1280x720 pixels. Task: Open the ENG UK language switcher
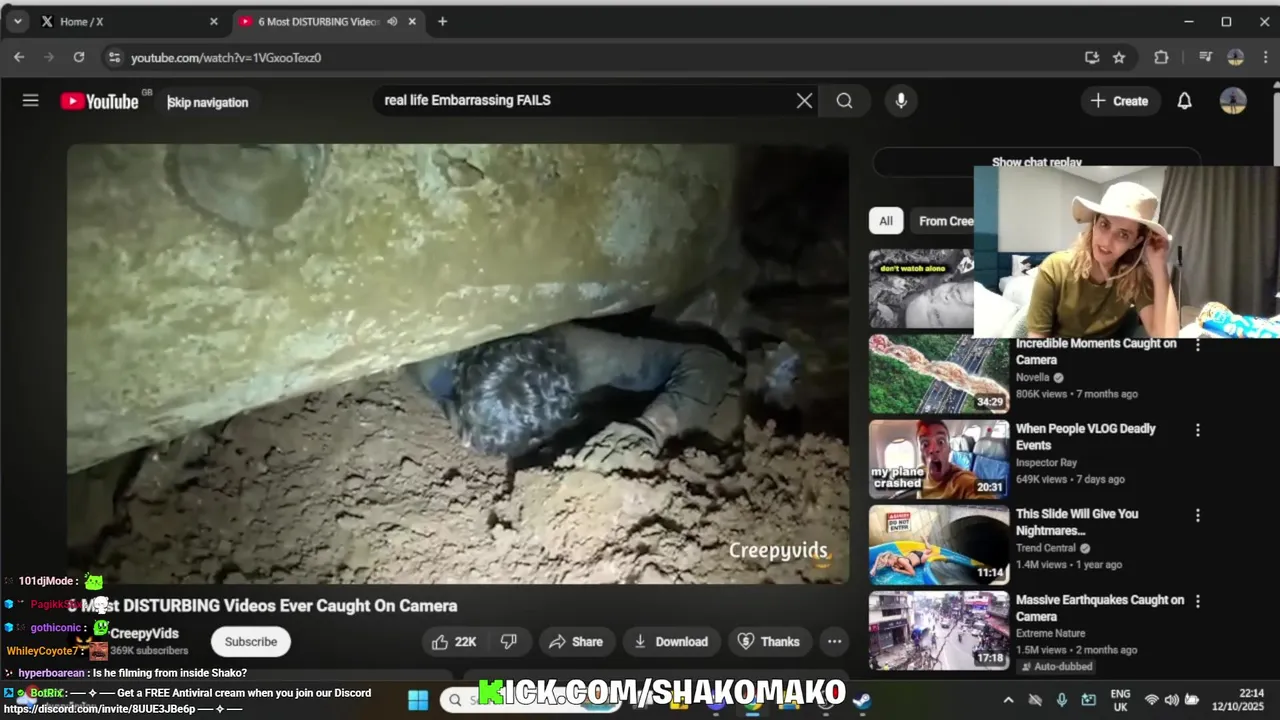pos(1120,700)
